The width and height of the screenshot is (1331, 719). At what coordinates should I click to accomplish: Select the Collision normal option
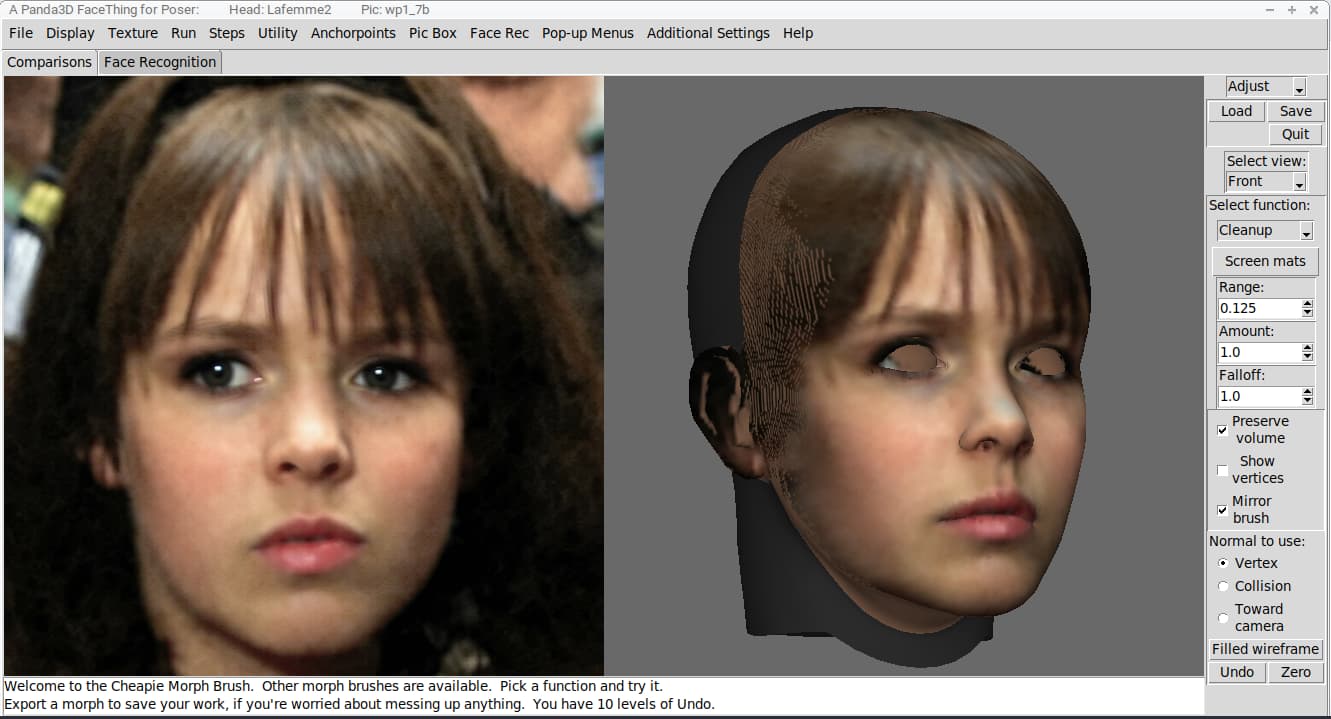click(1223, 586)
